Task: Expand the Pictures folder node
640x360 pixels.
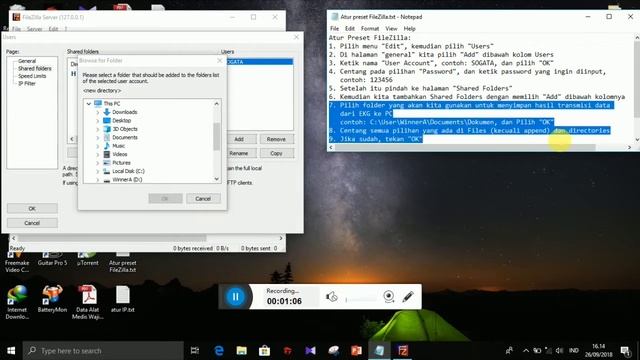Action: [97, 163]
